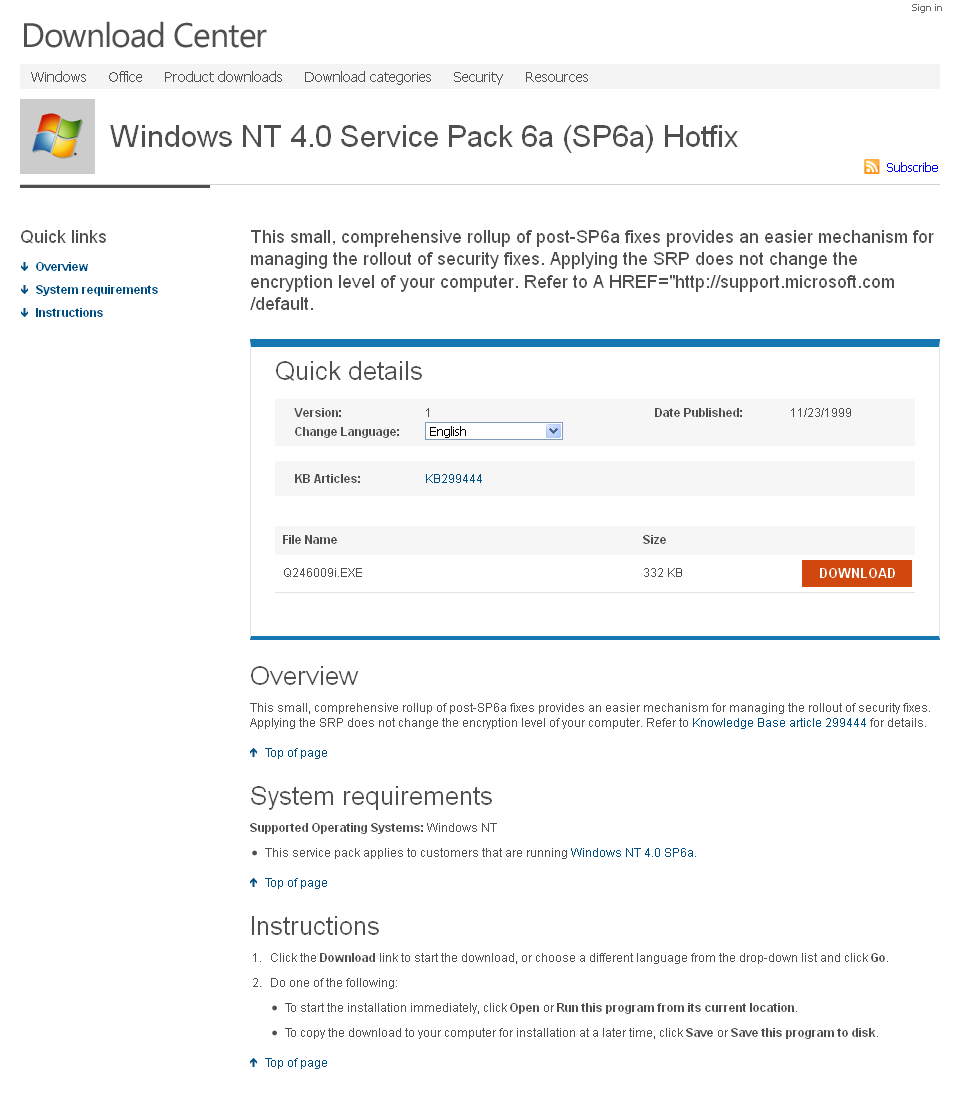Open the KB299444 article link
Screen dimensions: 960x1098
tap(453, 479)
